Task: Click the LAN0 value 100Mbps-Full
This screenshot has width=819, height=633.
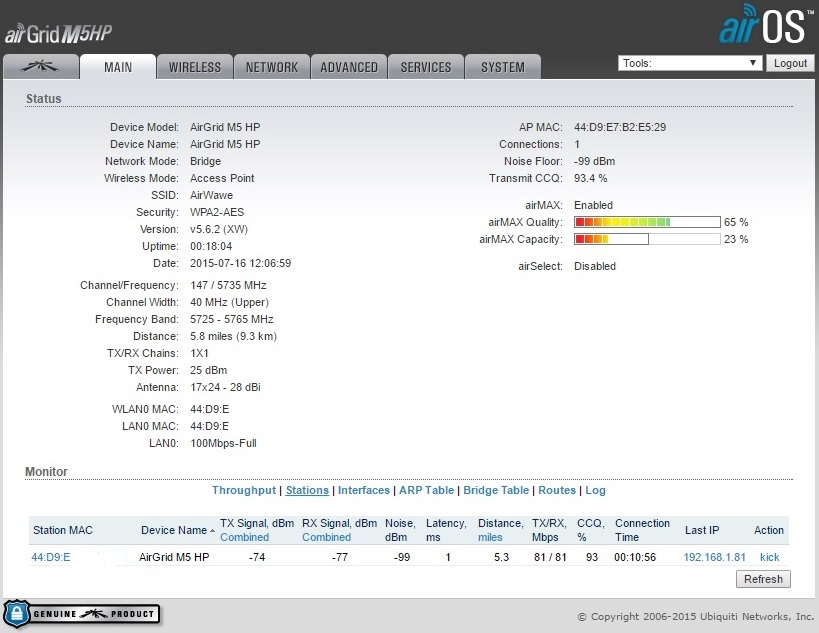Action: point(223,443)
